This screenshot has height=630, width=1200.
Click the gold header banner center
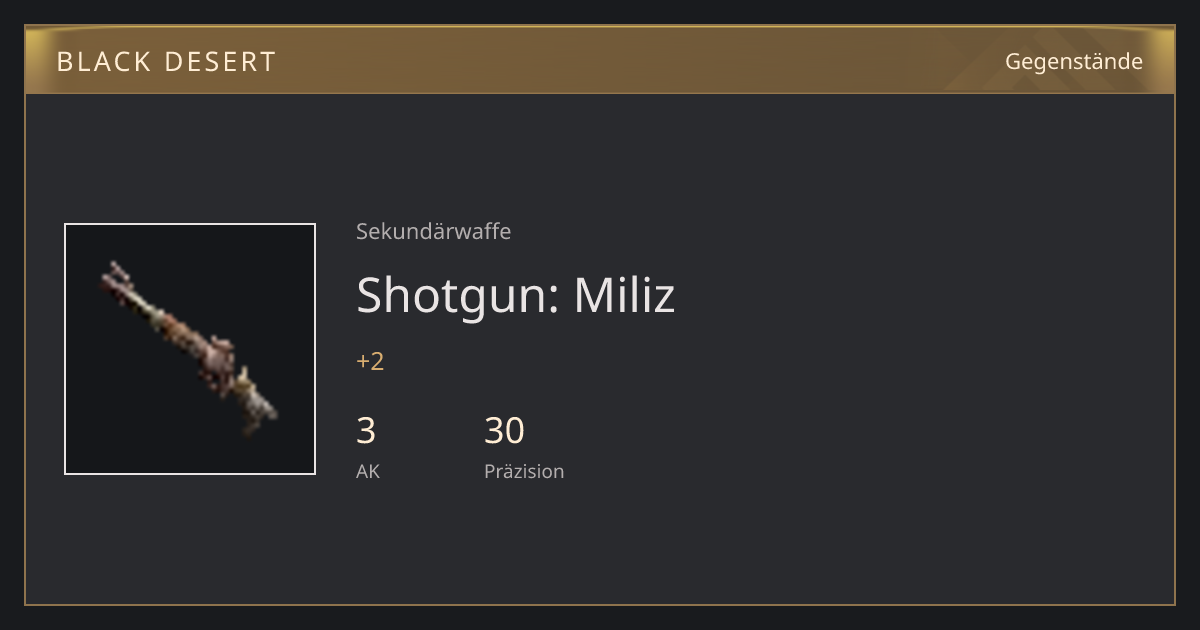tap(600, 60)
